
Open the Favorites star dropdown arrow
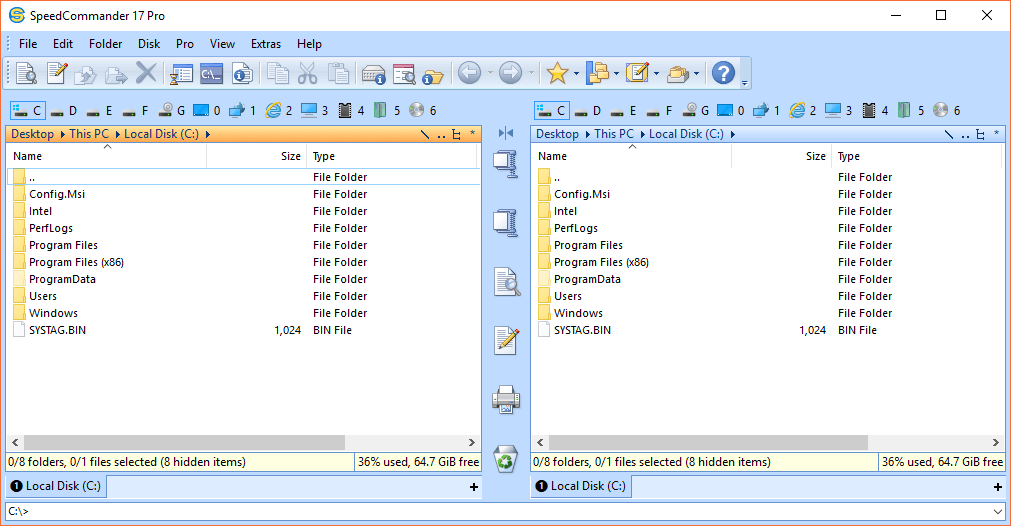click(576, 73)
